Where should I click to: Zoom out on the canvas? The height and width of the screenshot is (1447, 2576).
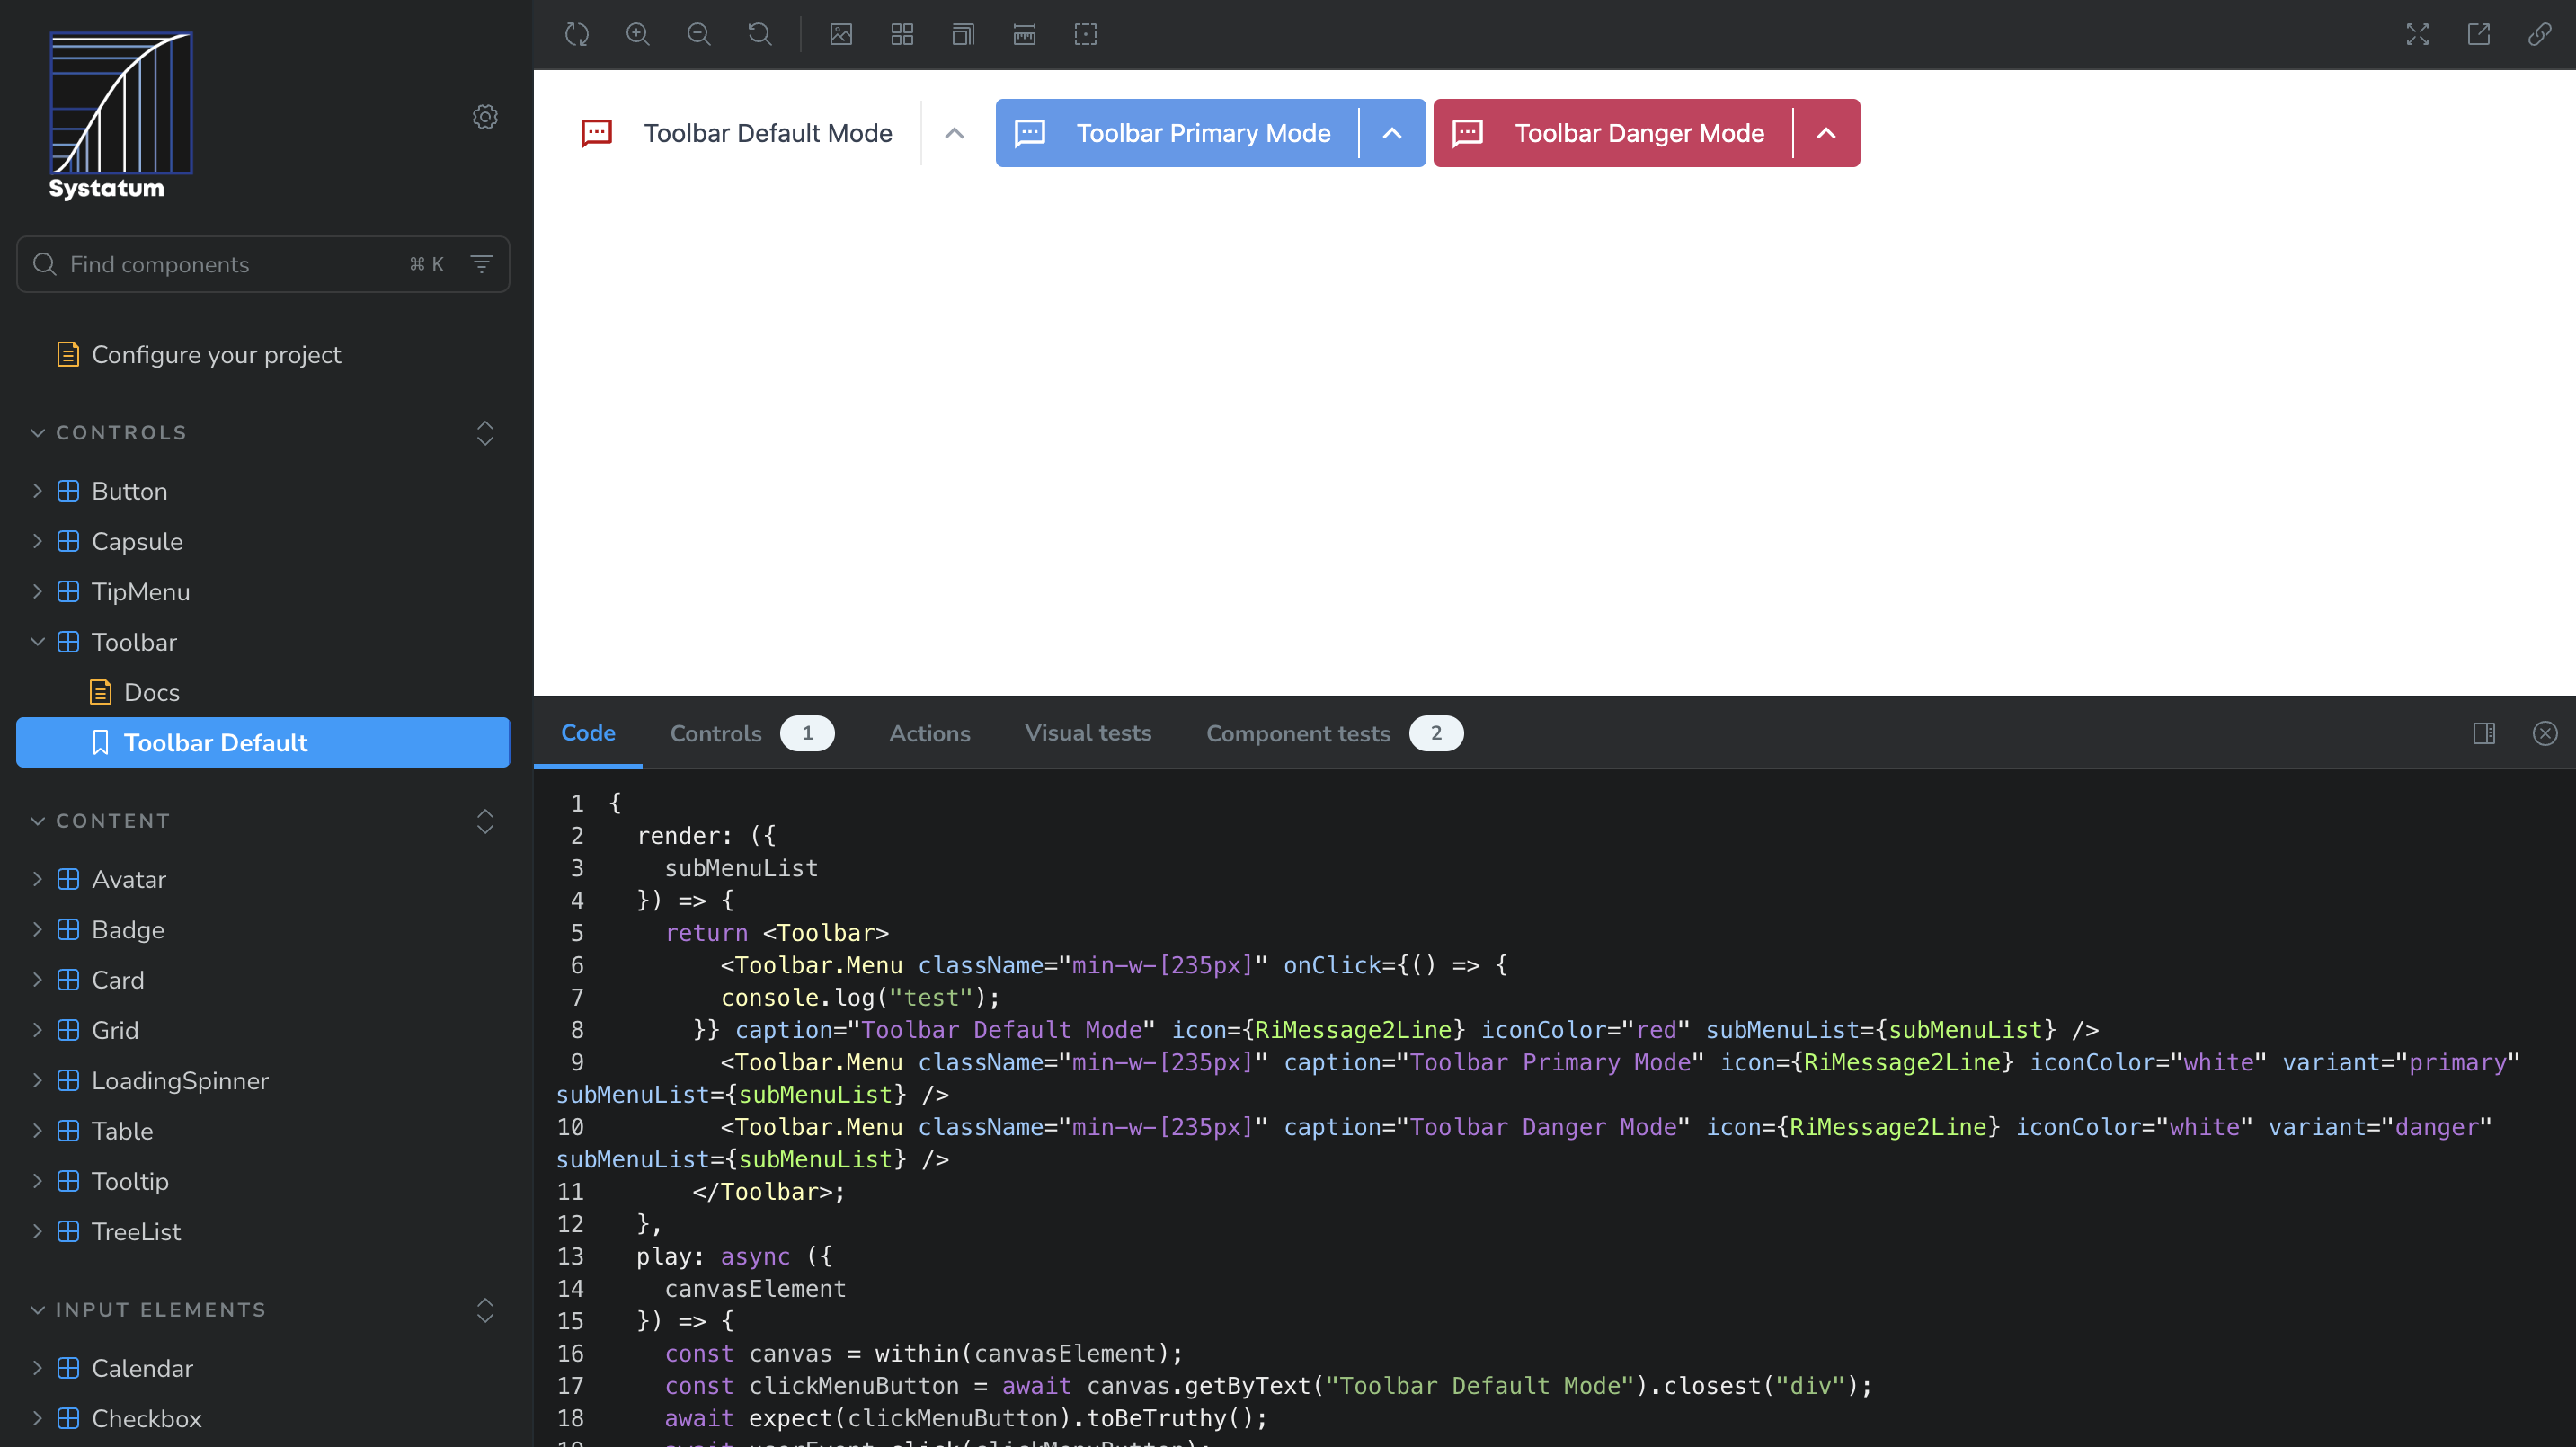[x=699, y=35]
